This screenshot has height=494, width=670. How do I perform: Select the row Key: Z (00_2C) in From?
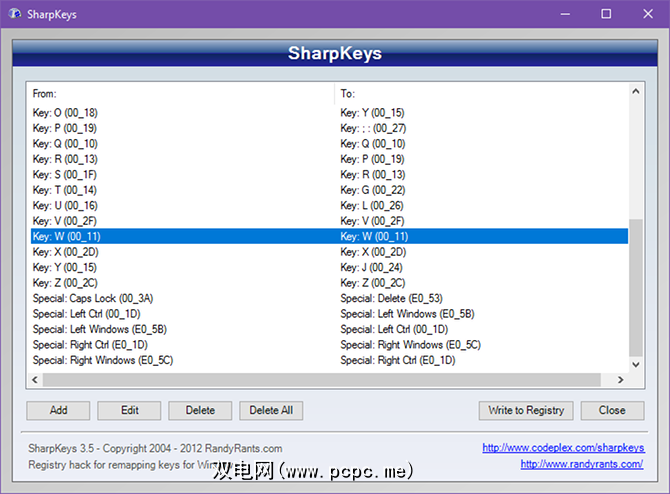(x=65, y=283)
